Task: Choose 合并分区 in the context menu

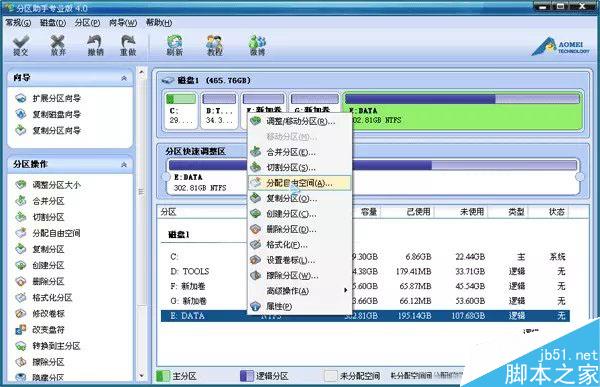Action: (299, 152)
